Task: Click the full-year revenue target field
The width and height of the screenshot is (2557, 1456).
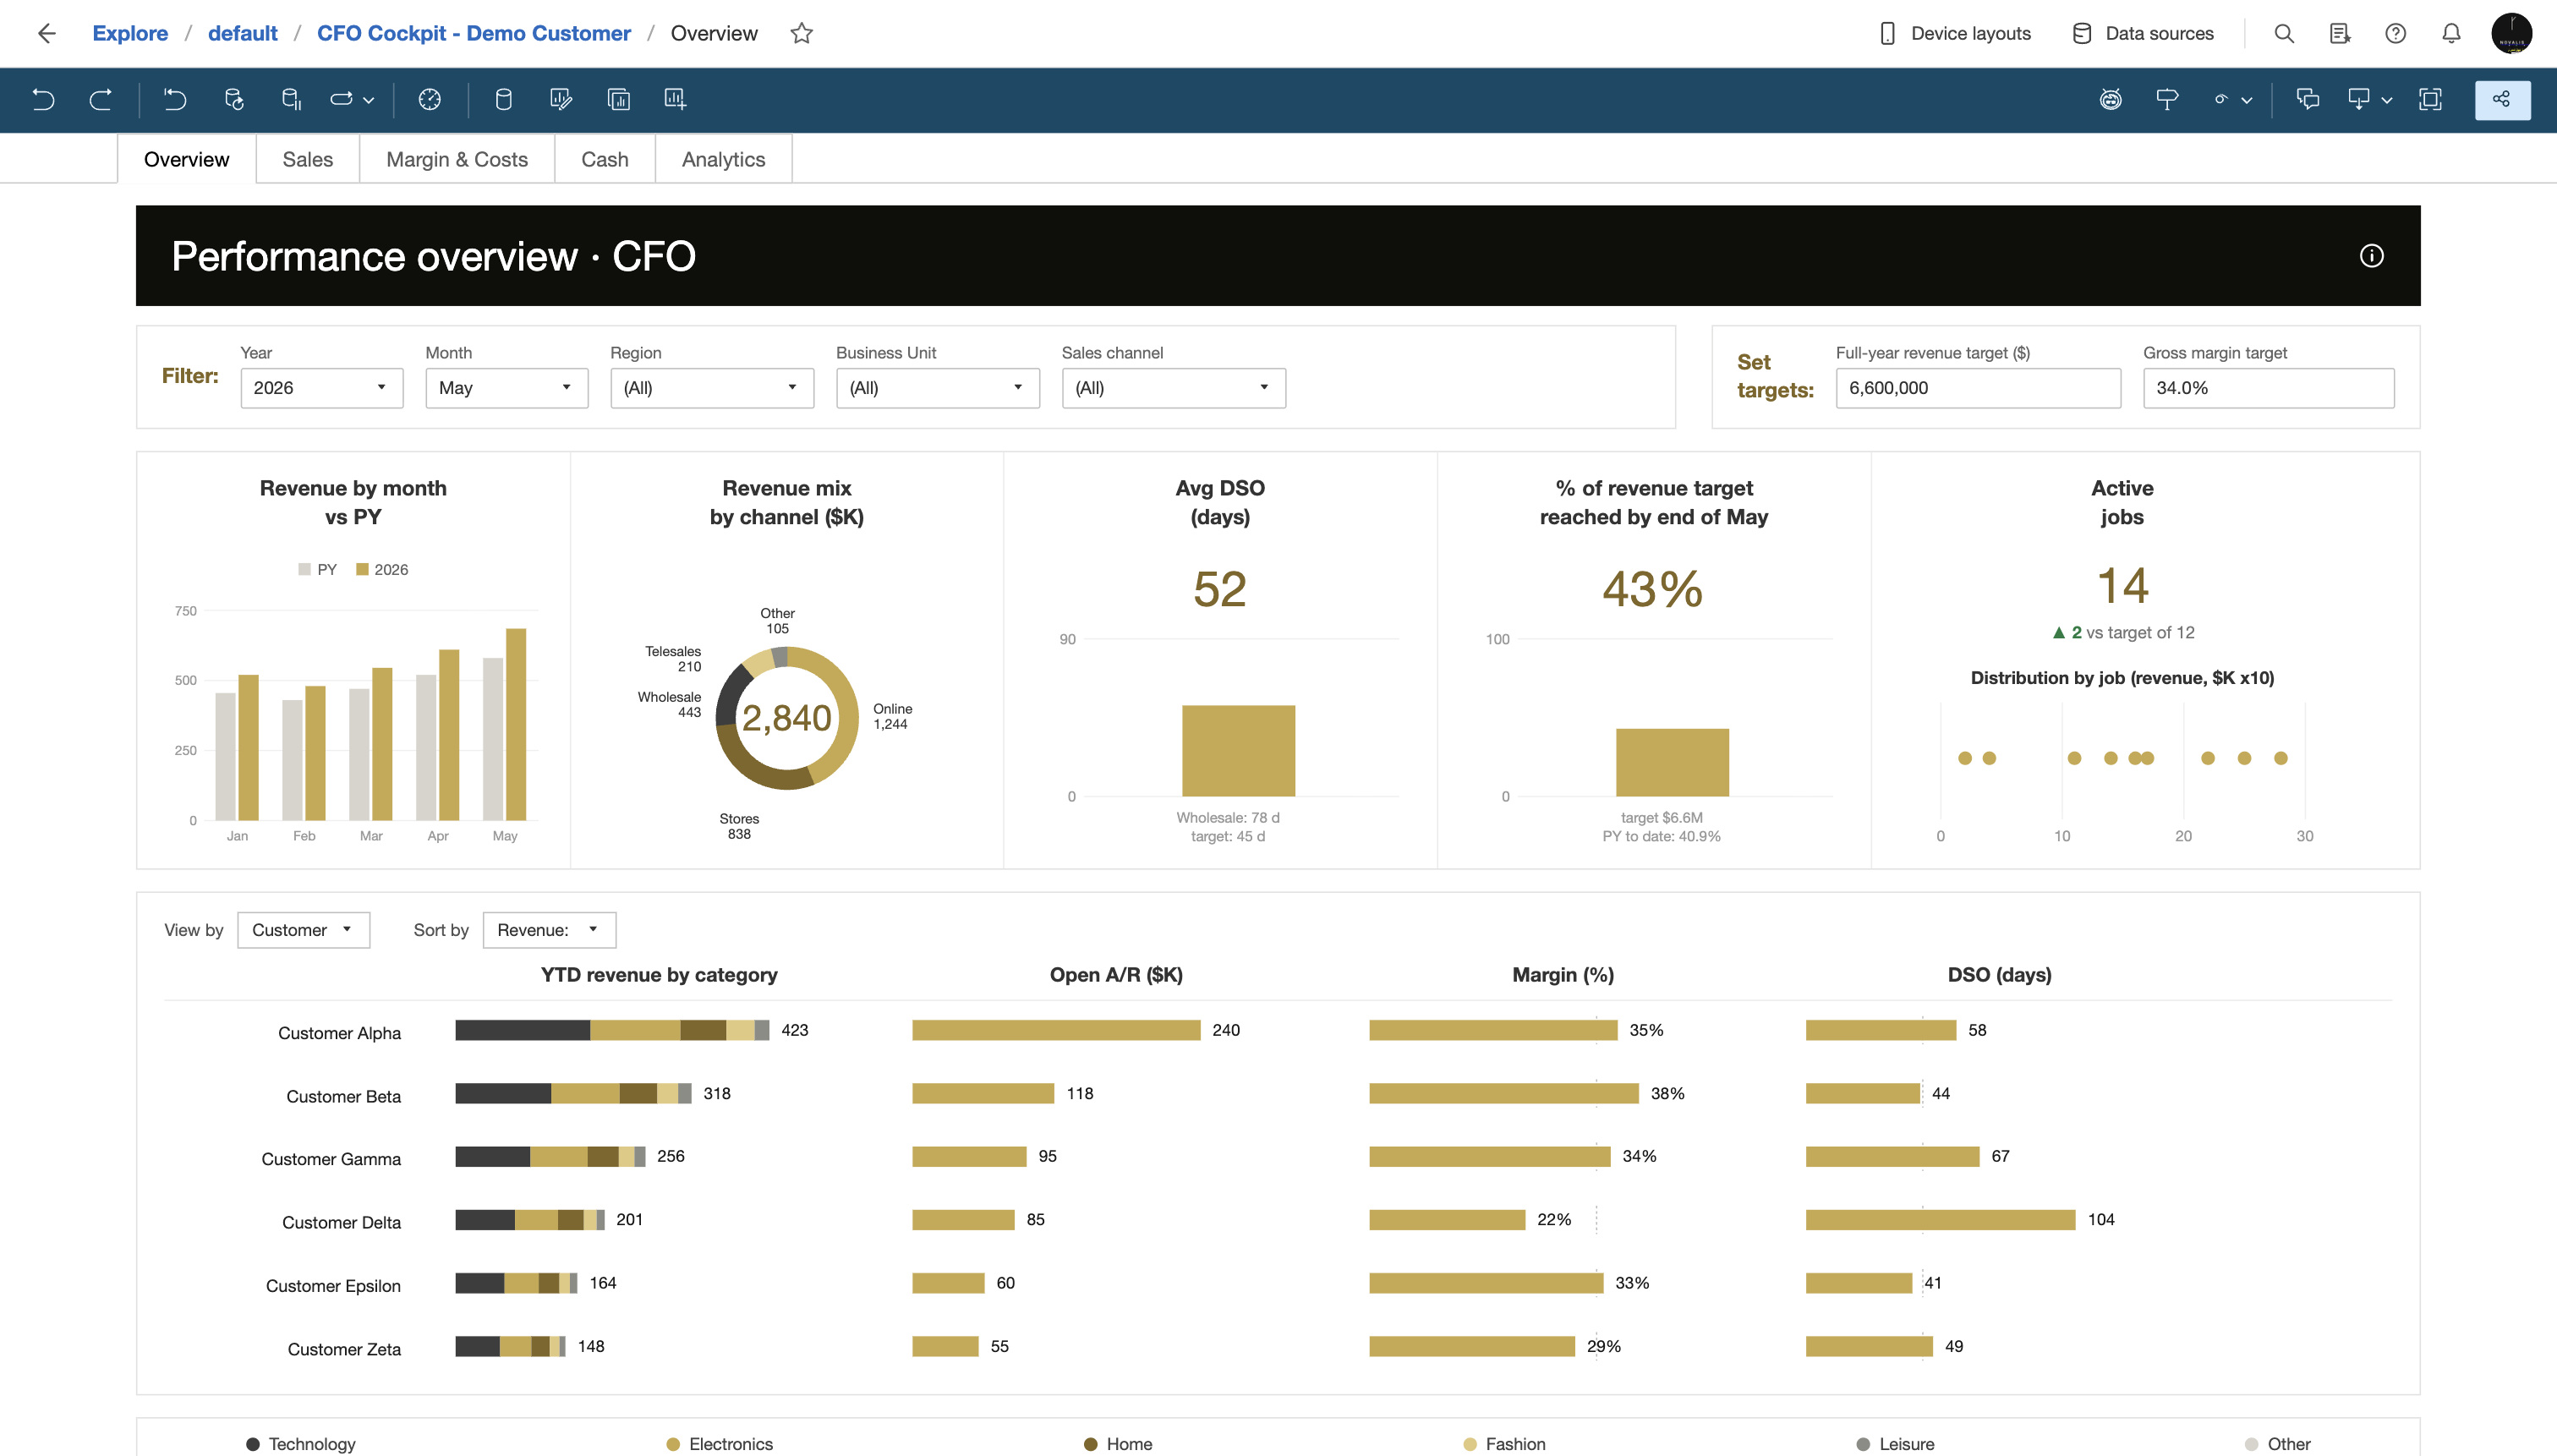Action: pyautogui.click(x=1978, y=388)
